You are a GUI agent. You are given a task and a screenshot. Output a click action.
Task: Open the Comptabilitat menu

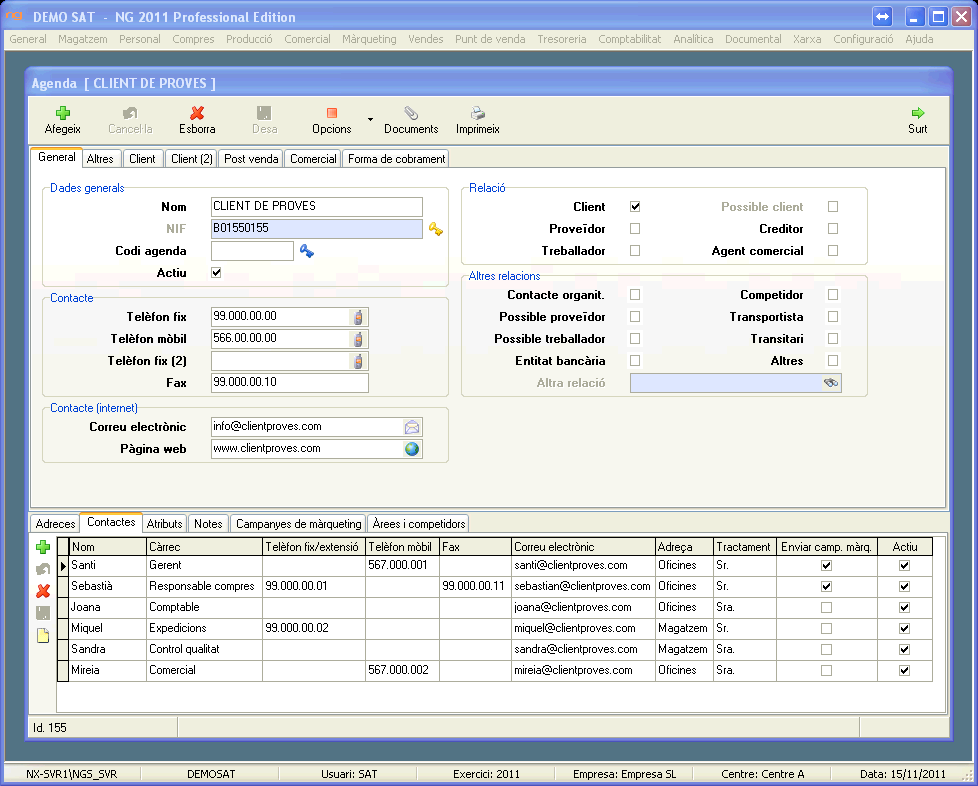(x=629, y=39)
